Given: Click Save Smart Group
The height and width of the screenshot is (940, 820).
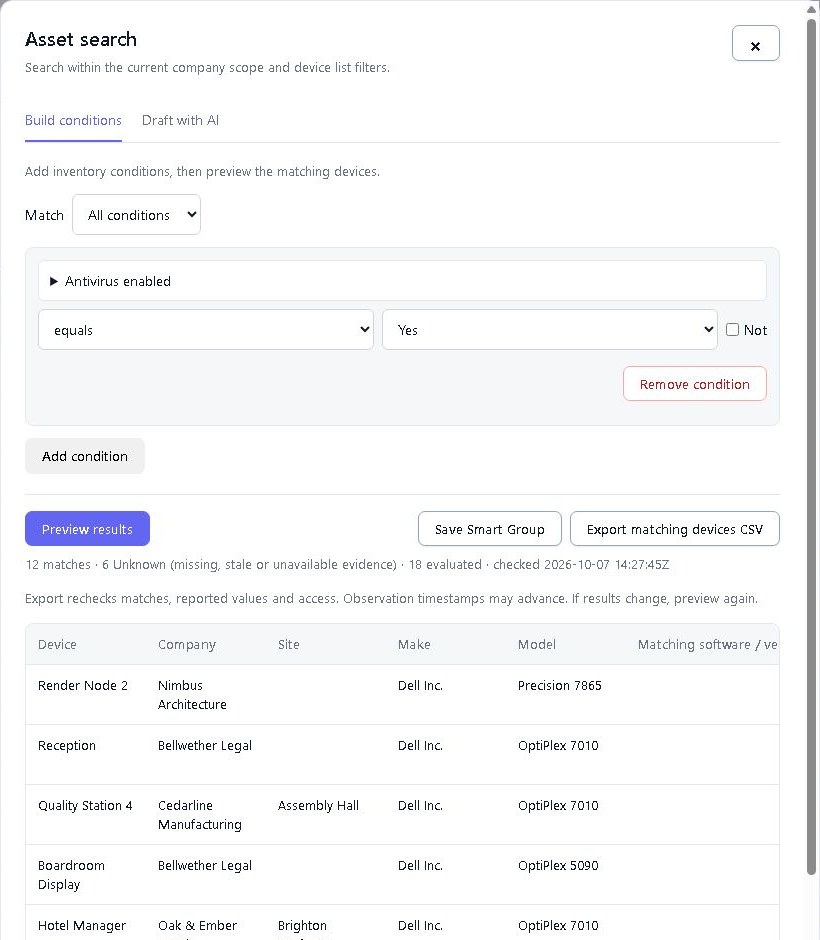Looking at the screenshot, I should (x=490, y=529).
